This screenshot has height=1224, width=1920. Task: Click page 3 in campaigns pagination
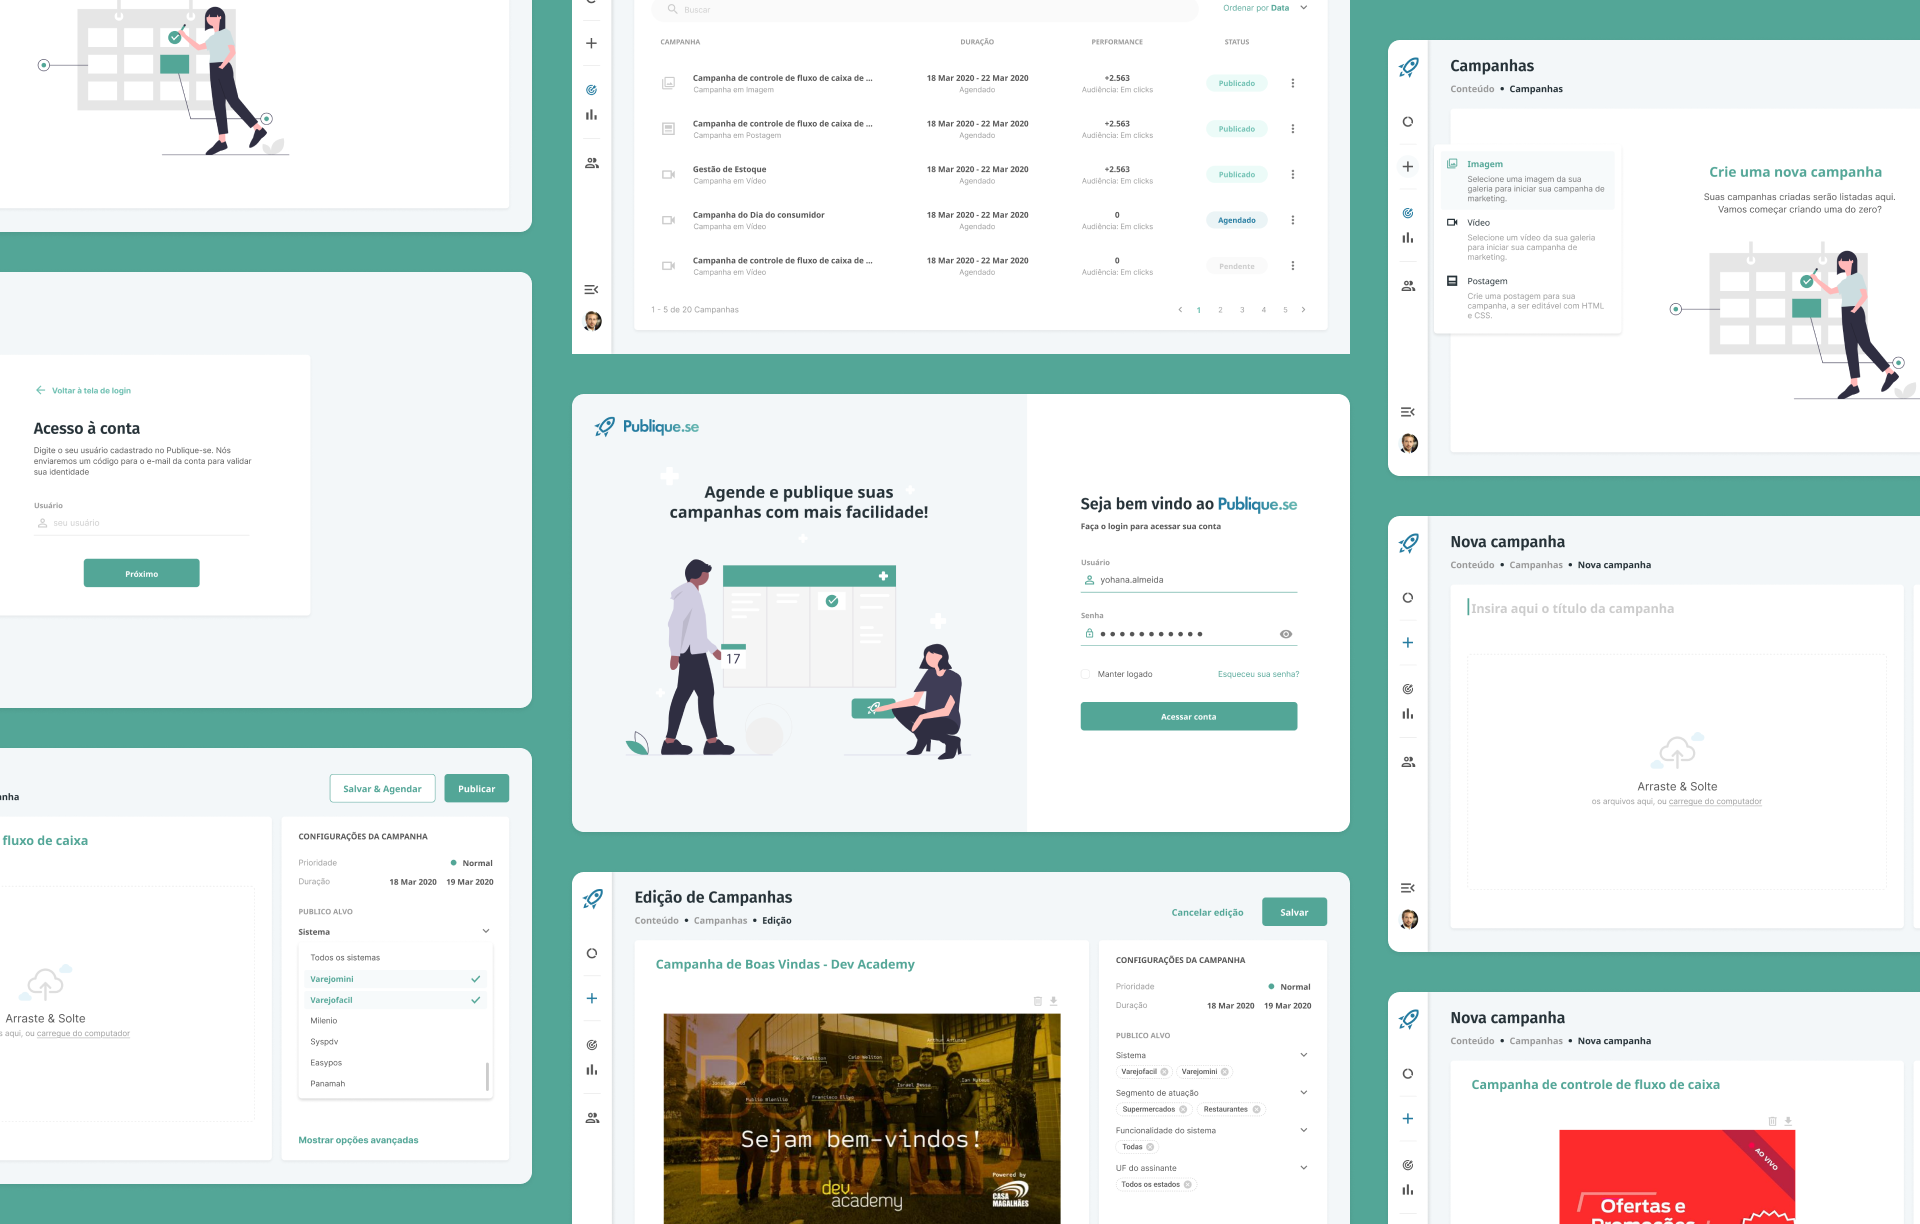click(1242, 310)
